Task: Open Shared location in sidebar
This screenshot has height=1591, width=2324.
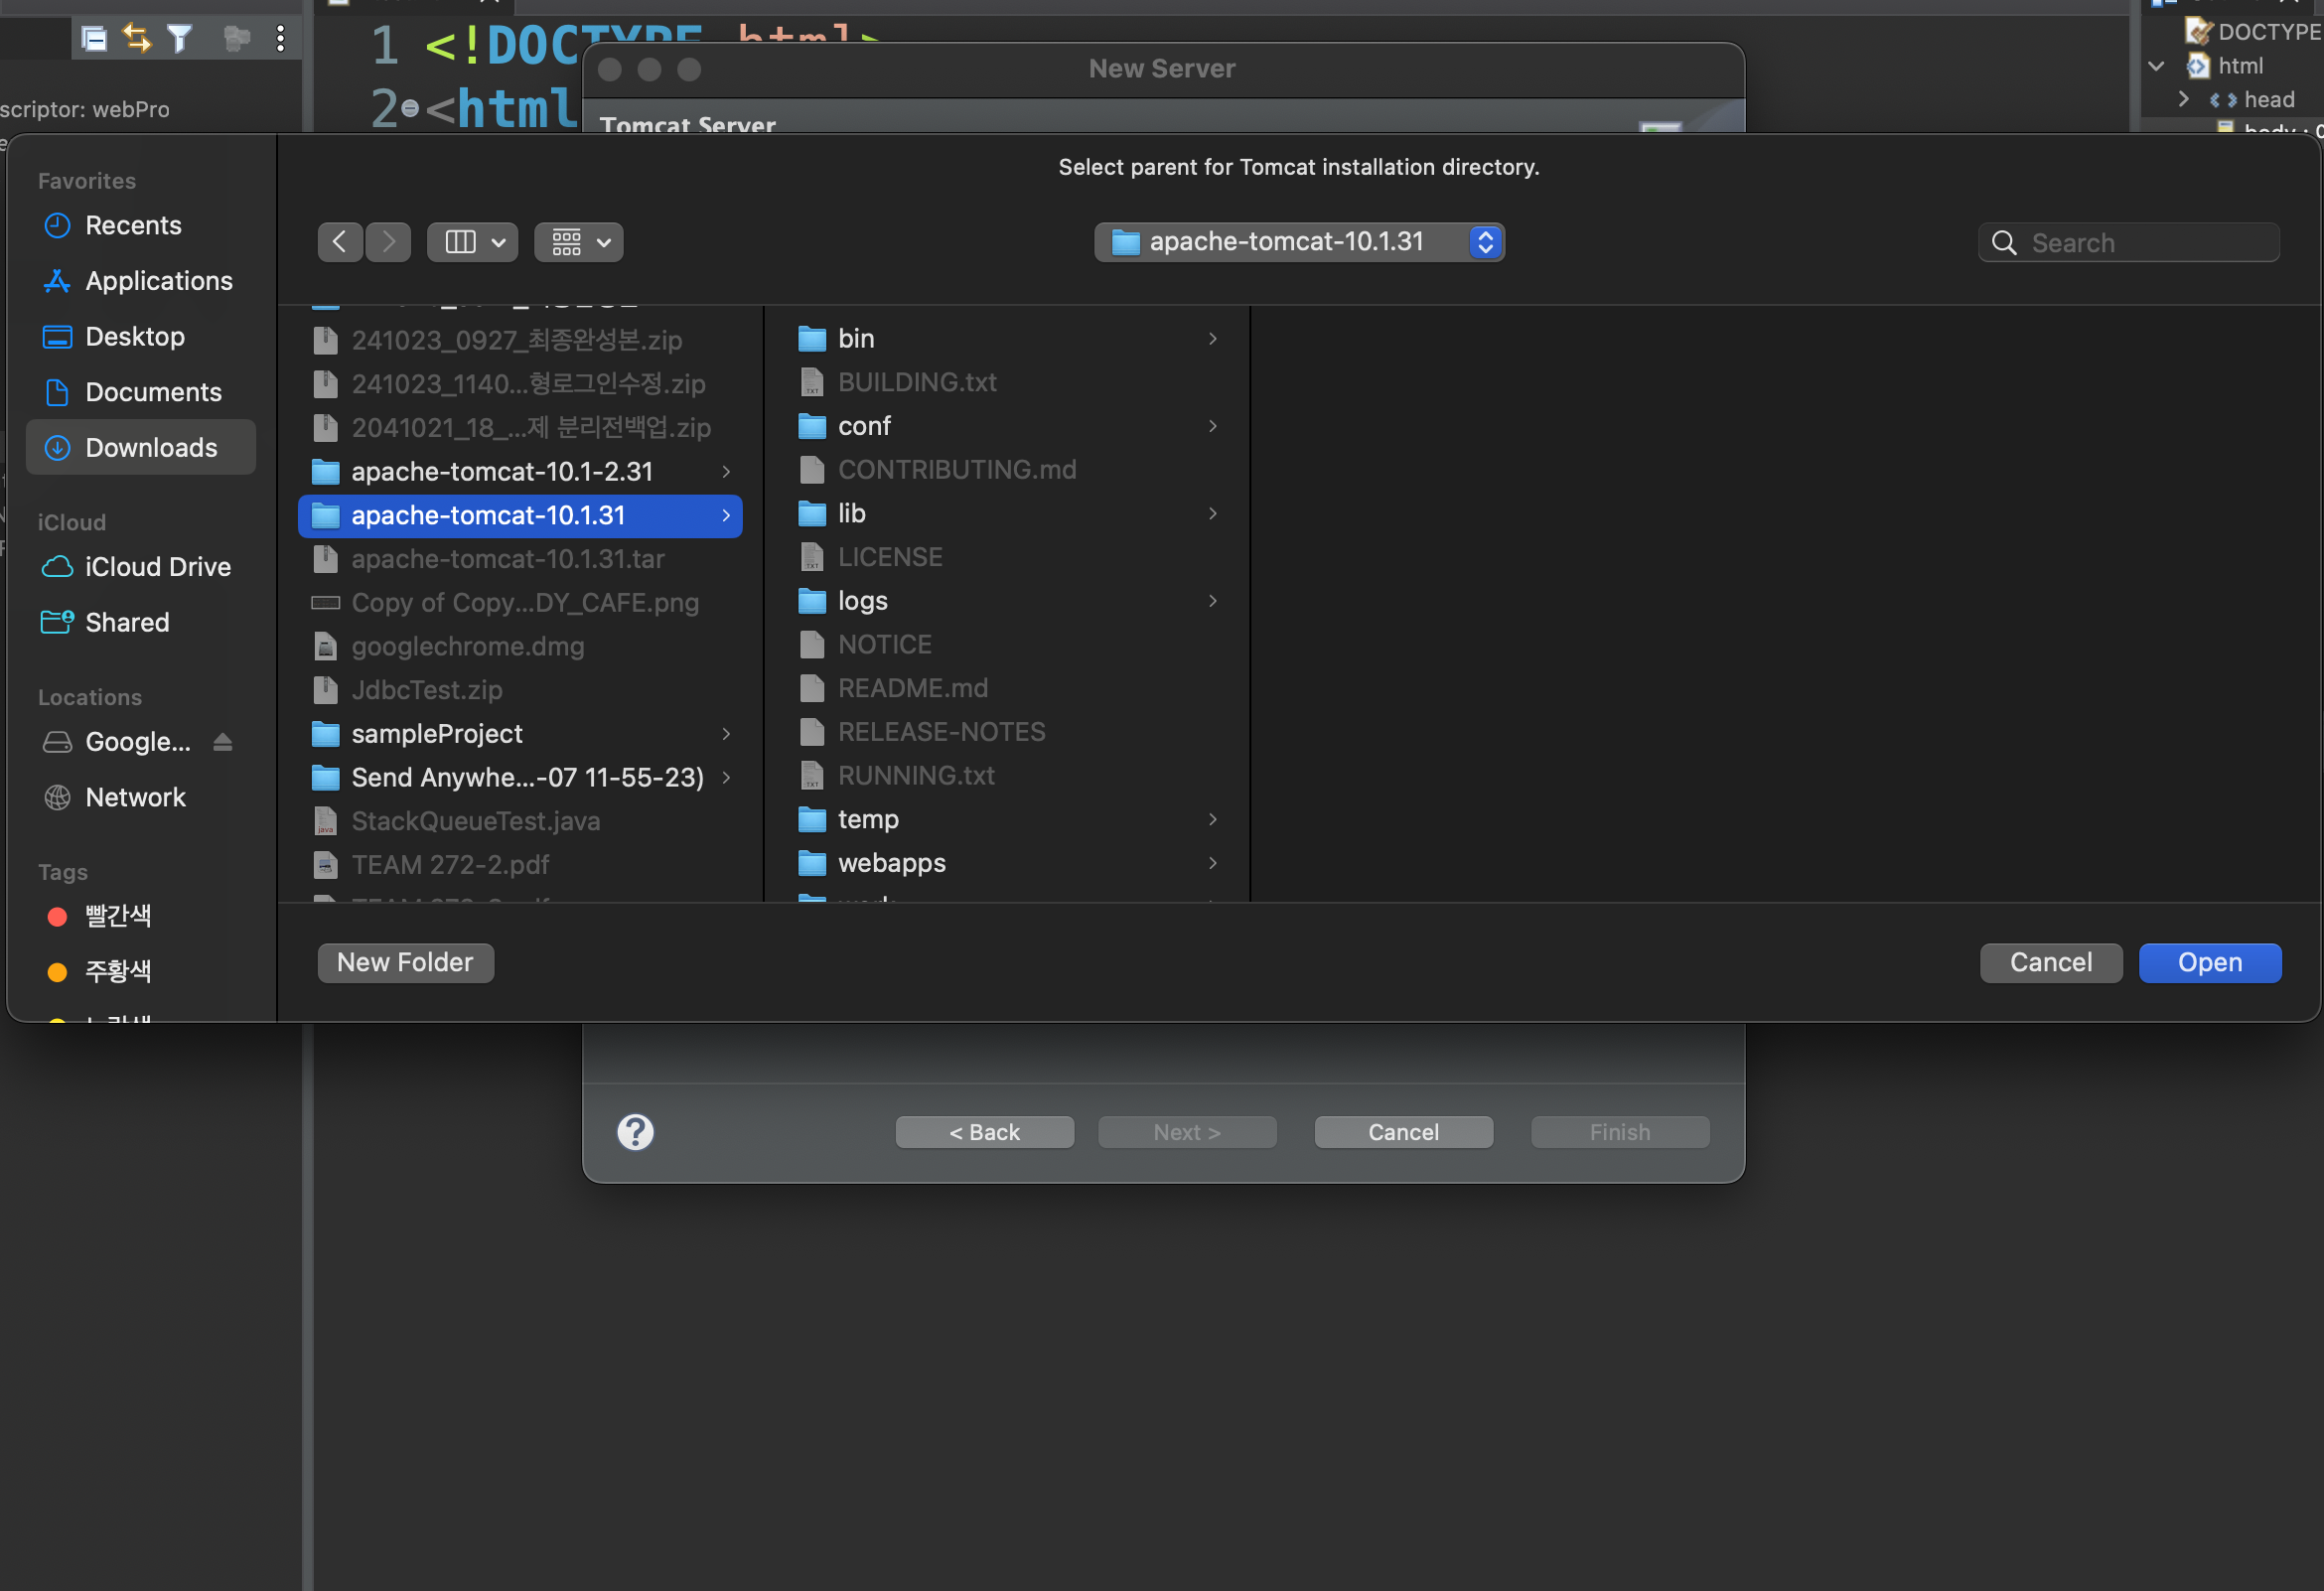Action: [x=141, y=623]
